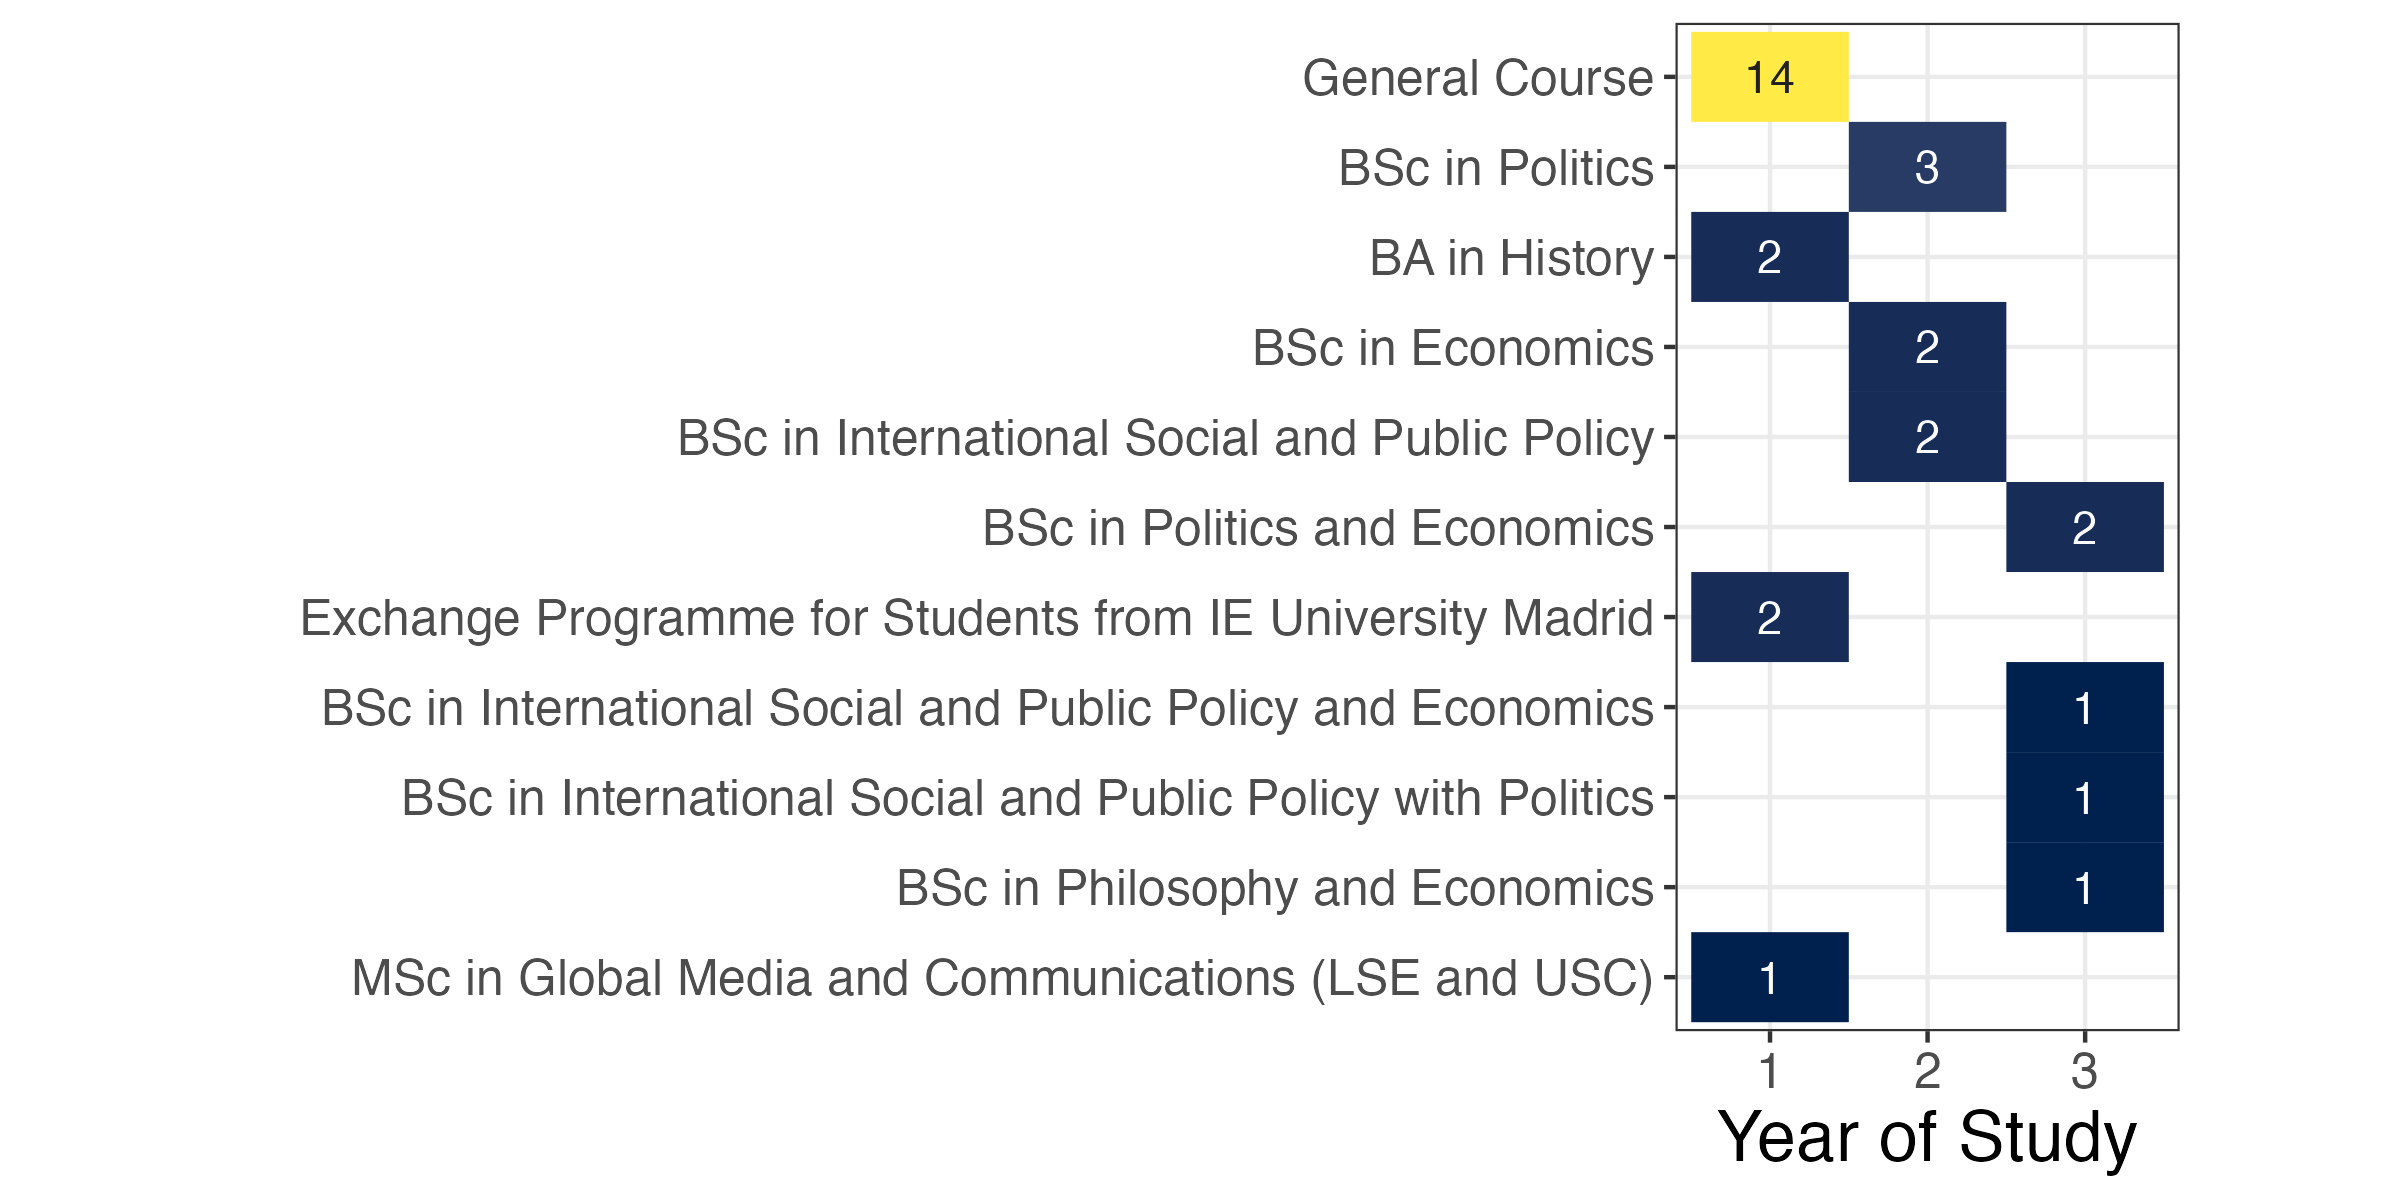This screenshot has width=2400, height=1200.
Task: Click the 'BSc in Politics' row label
Action: click(x=1495, y=168)
